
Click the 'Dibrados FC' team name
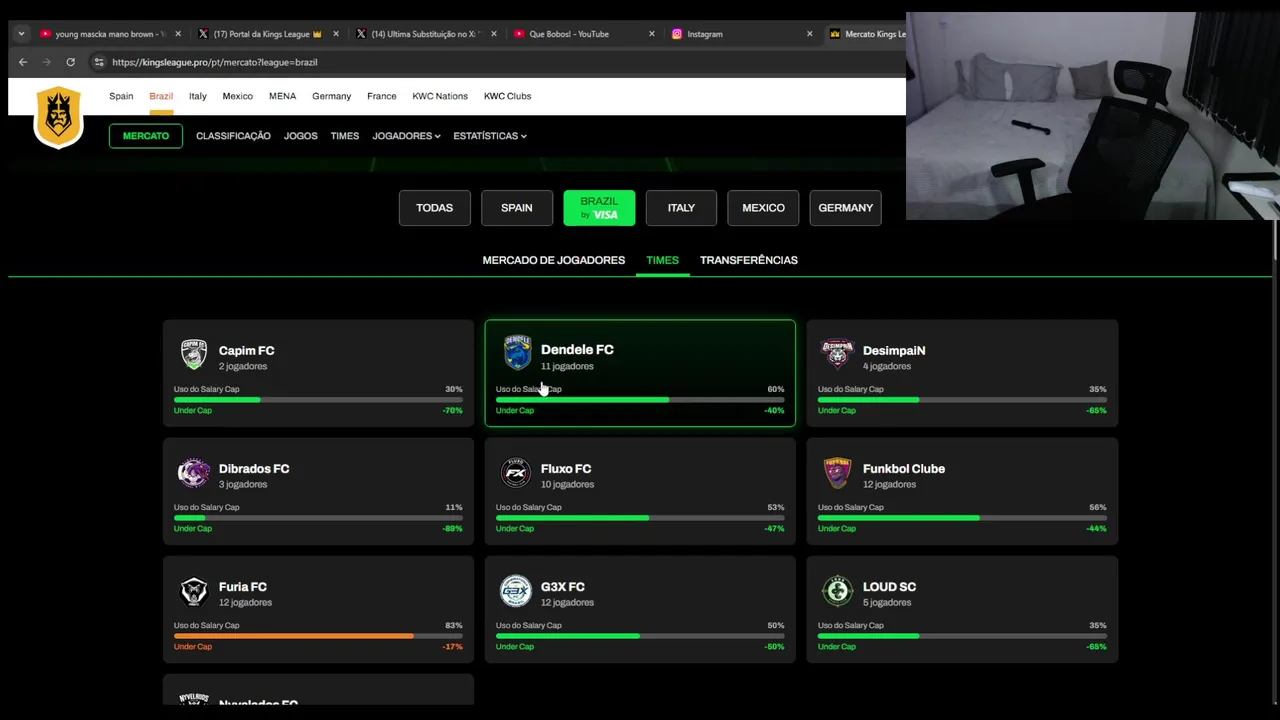254,469
